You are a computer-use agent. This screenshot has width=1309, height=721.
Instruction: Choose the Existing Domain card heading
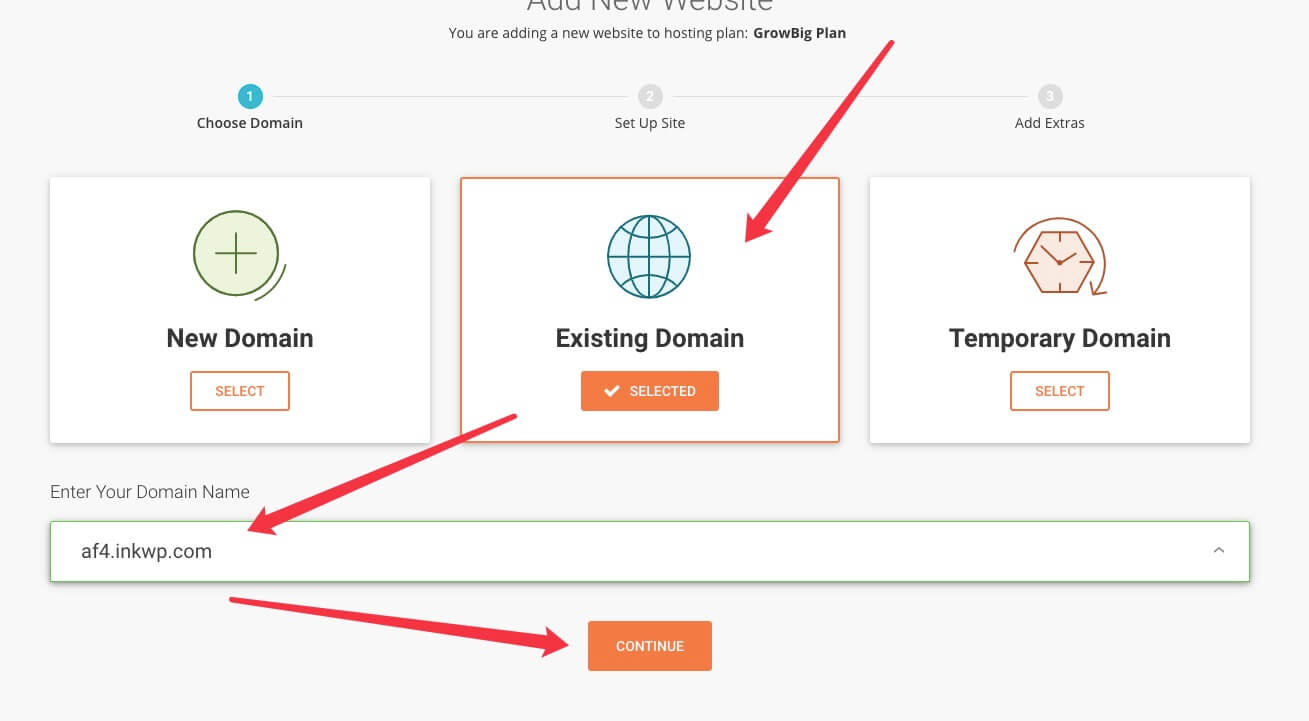(x=650, y=338)
